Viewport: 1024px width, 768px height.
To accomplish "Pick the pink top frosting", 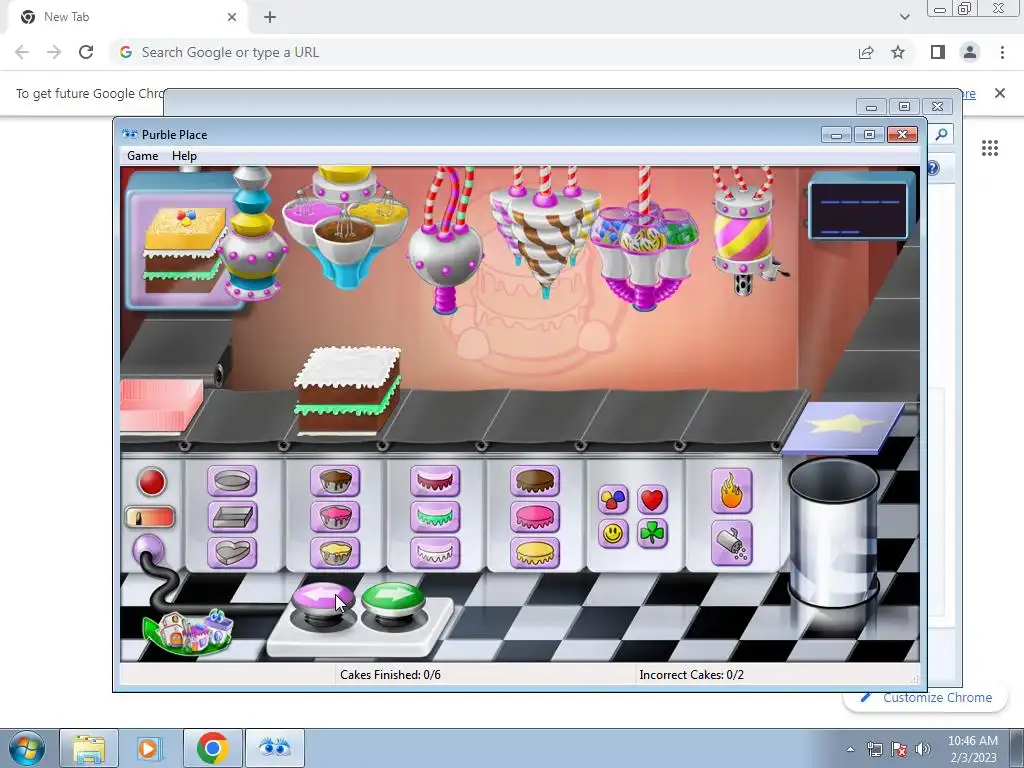I will click(535, 517).
